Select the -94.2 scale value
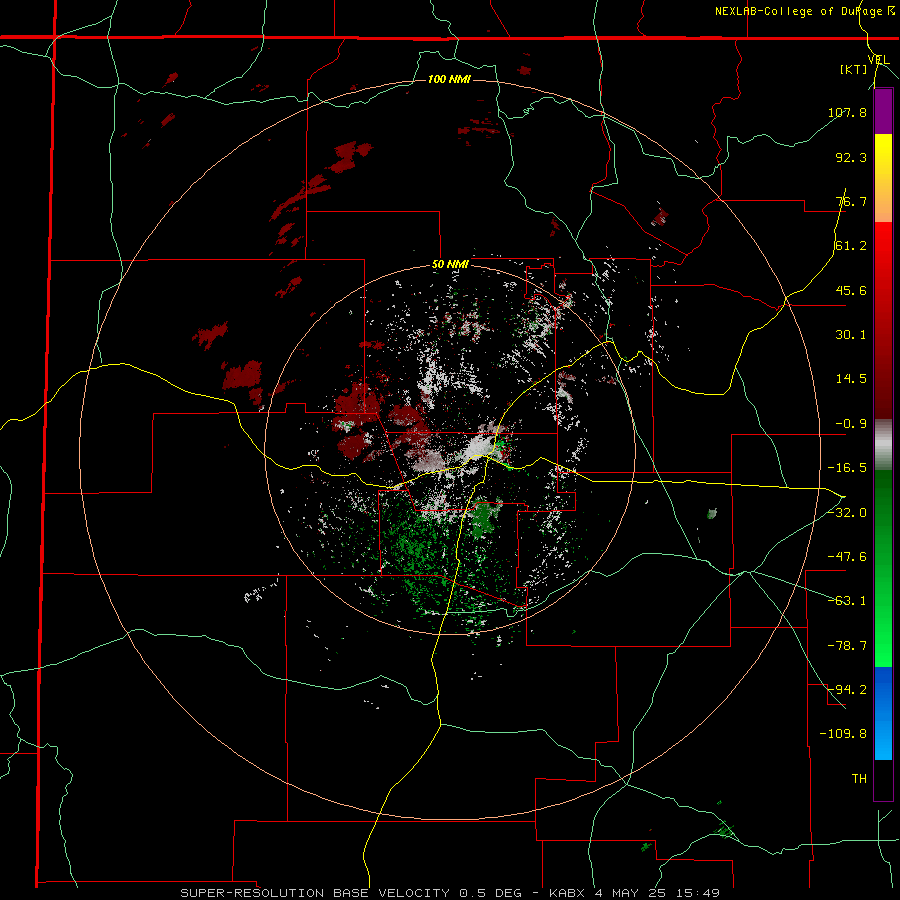This screenshot has height=900, width=900. coord(847,689)
